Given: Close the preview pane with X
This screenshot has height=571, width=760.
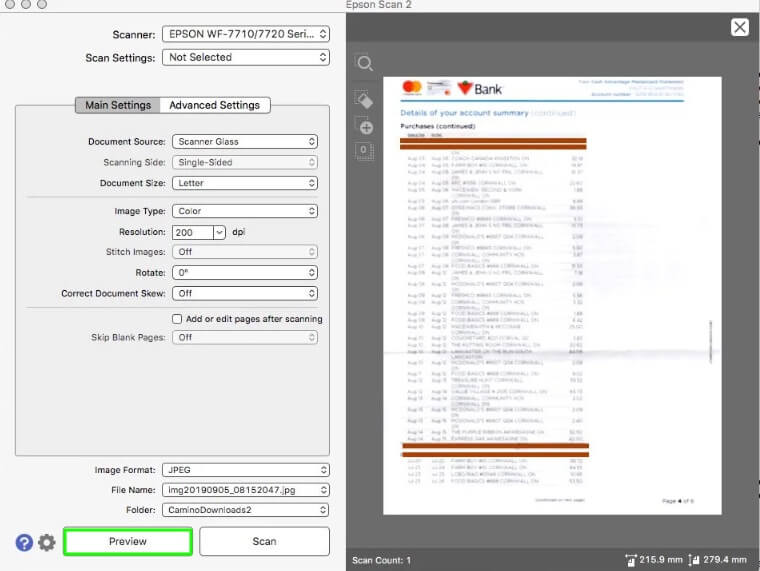Looking at the screenshot, I should pos(739,27).
